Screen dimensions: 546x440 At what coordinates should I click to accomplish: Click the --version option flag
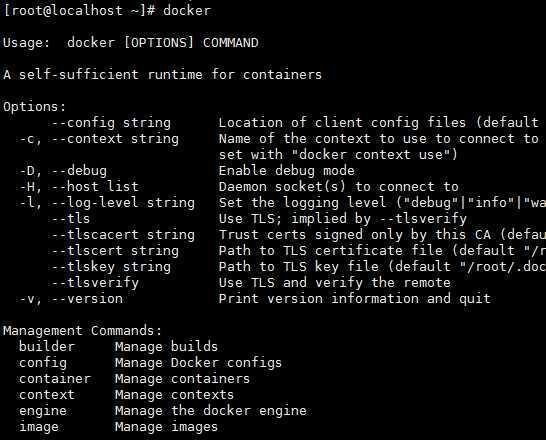(x=87, y=299)
